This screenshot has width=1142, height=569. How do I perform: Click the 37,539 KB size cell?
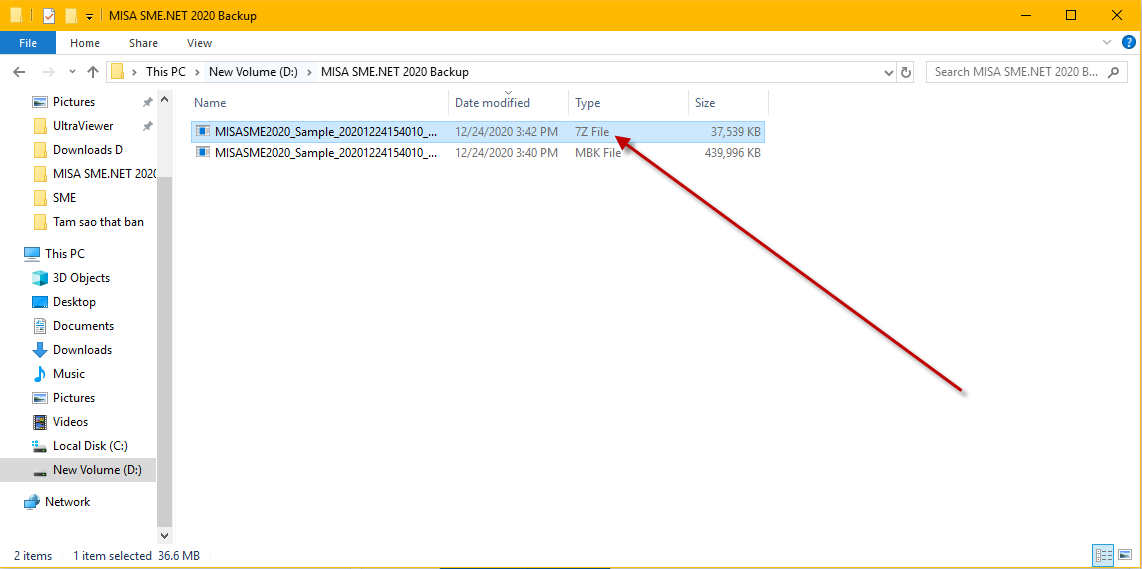tap(736, 132)
